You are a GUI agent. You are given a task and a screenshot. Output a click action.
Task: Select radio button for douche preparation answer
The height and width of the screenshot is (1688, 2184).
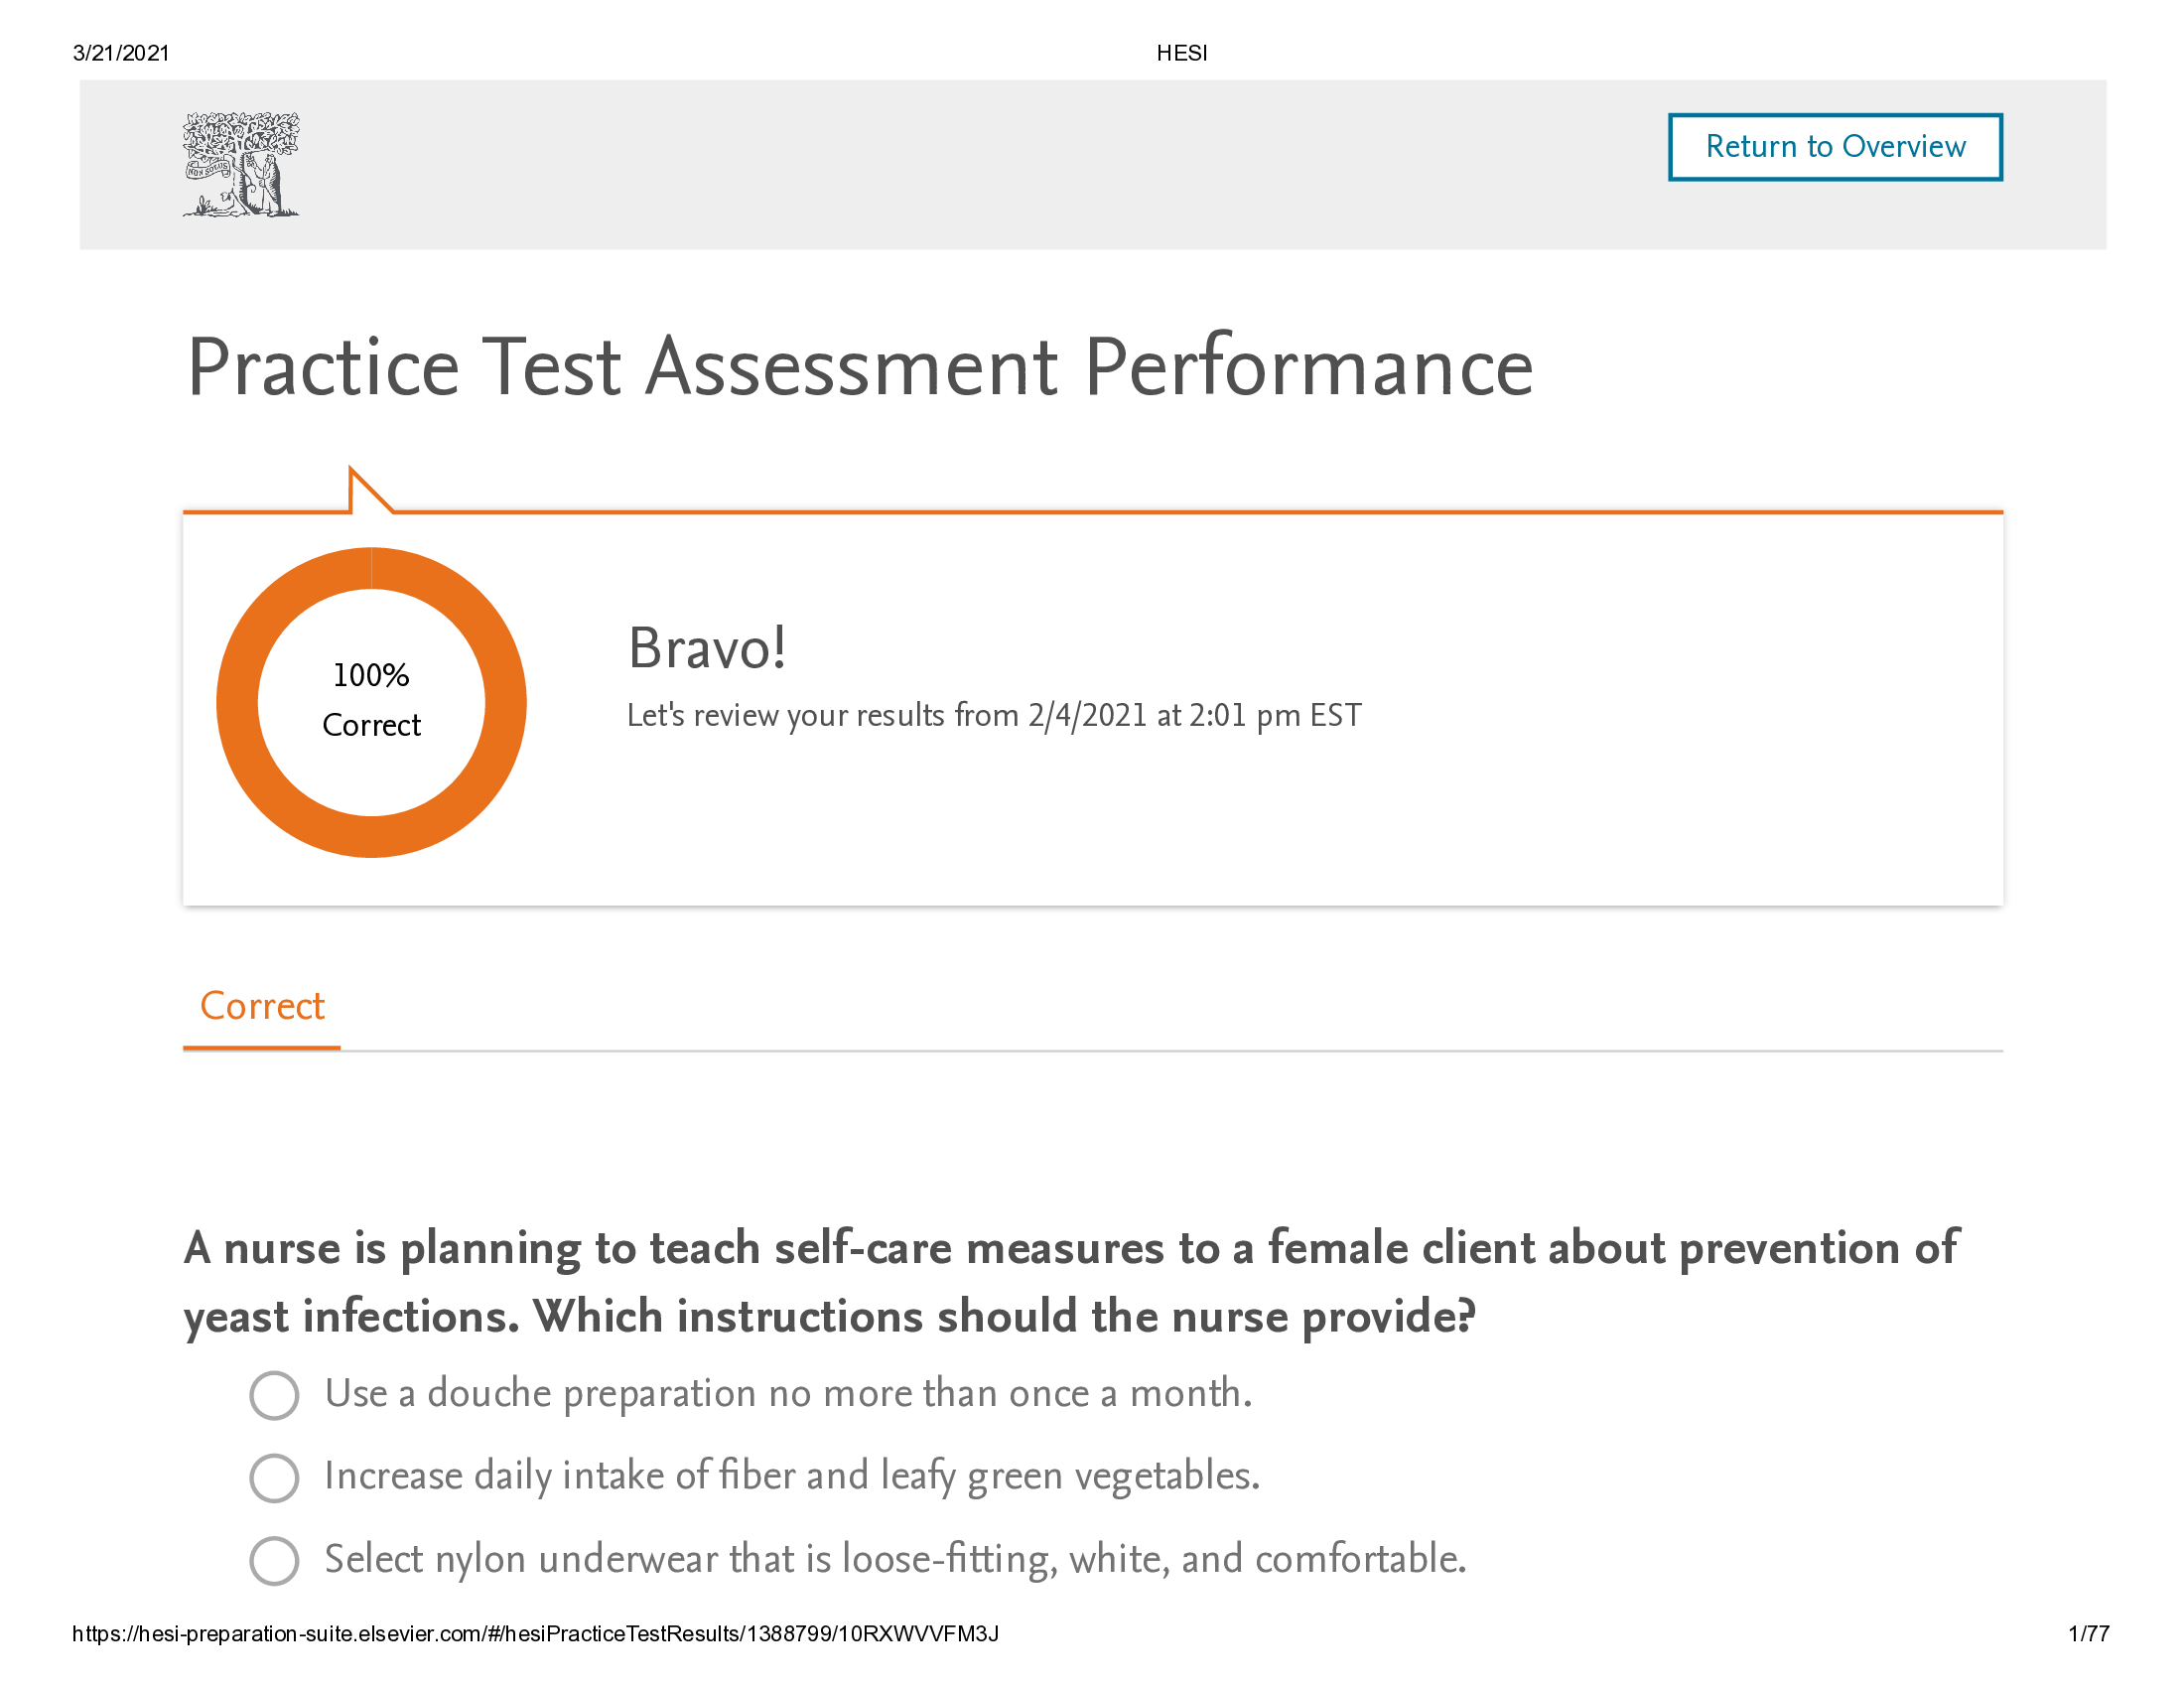click(273, 1396)
